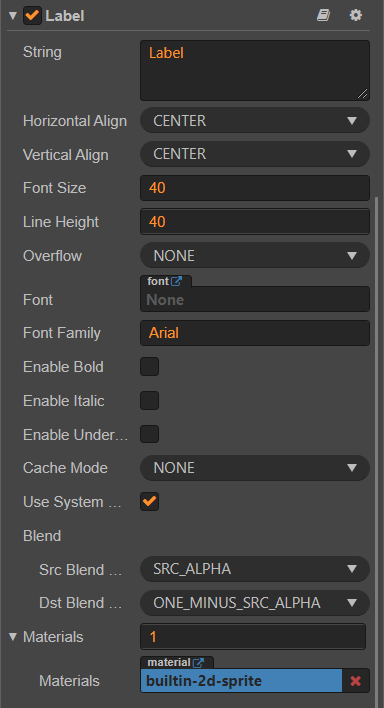Screen dimensions: 384x708
Task: Click the Font Size input field
Action: (255, 188)
